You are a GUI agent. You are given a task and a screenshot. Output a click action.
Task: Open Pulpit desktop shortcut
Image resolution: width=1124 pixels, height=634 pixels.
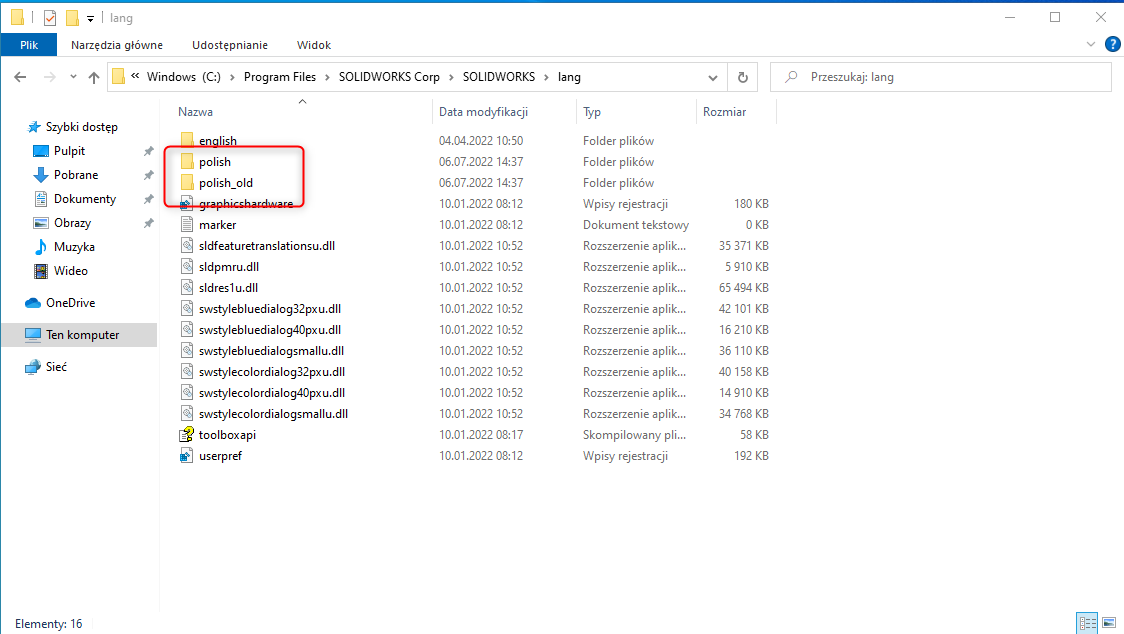tap(69, 151)
